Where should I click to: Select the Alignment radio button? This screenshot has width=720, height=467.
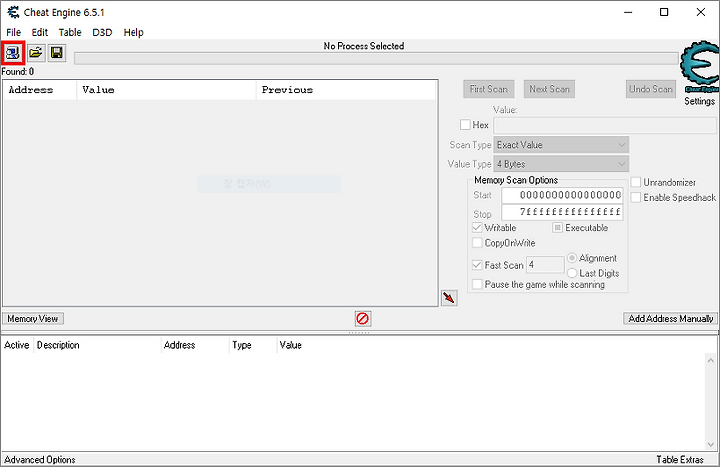(572, 258)
